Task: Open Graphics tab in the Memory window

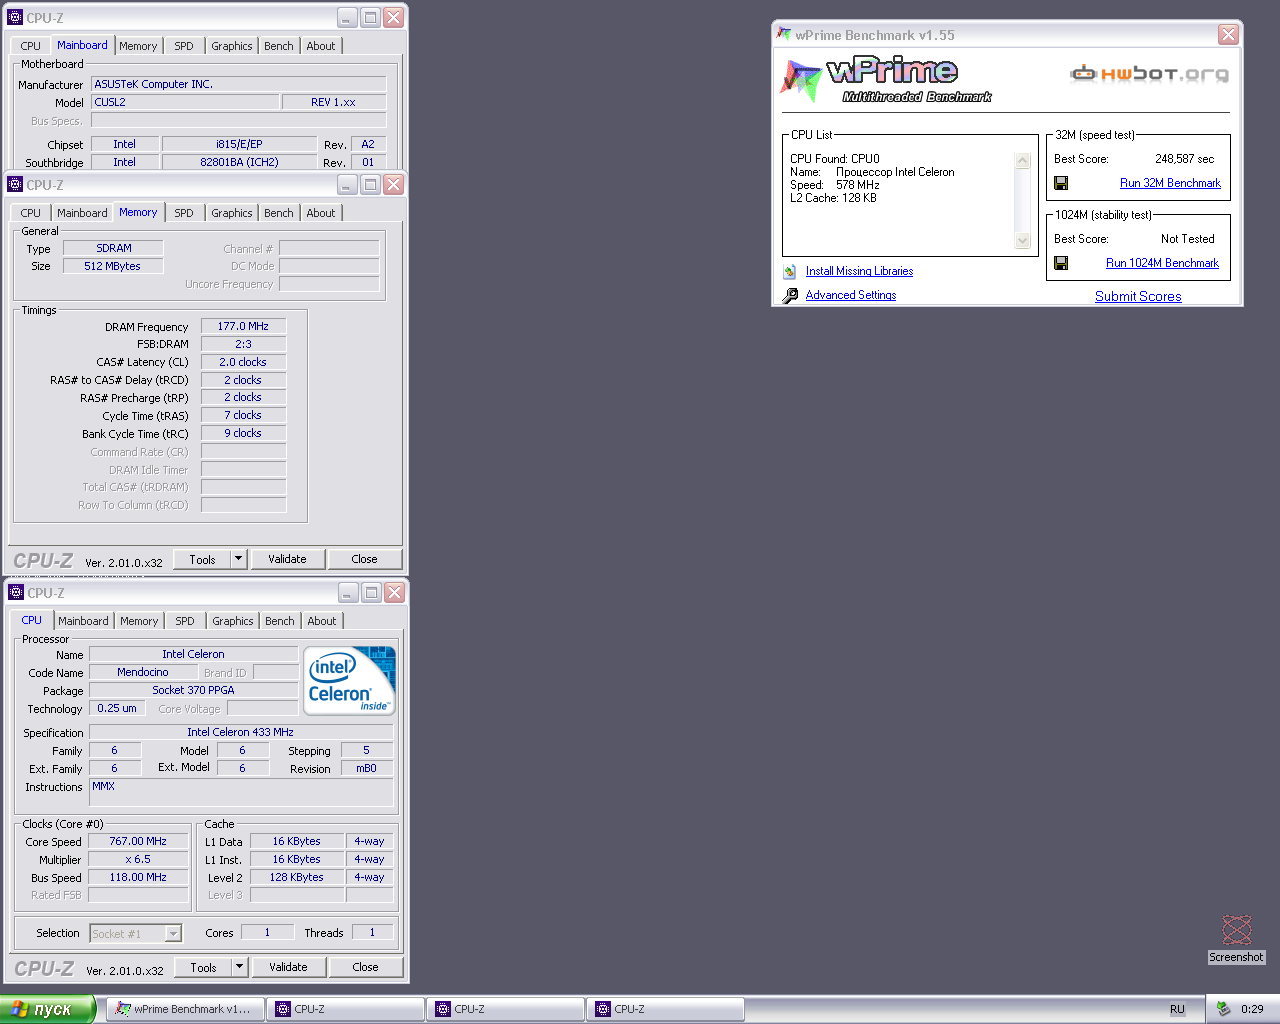Action: click(x=232, y=213)
